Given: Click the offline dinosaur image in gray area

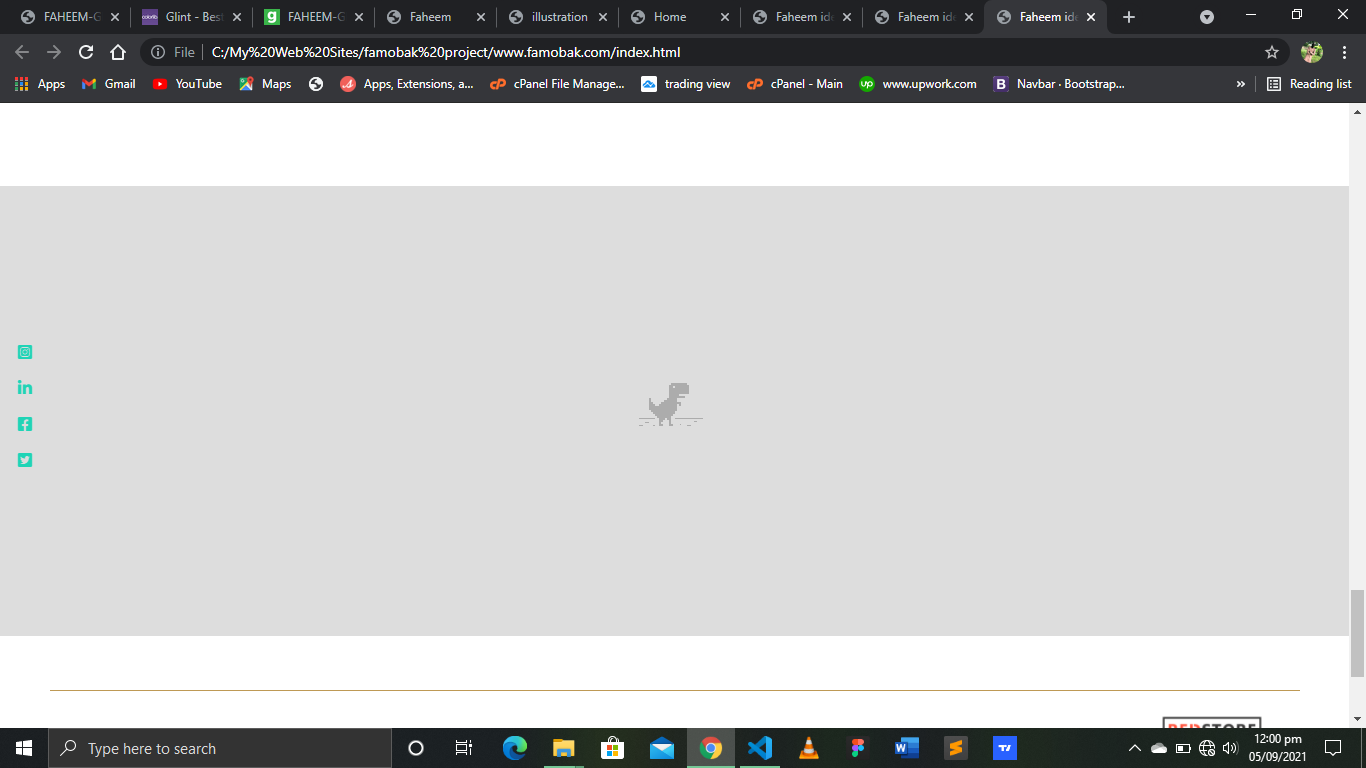Looking at the screenshot, I should (x=670, y=405).
